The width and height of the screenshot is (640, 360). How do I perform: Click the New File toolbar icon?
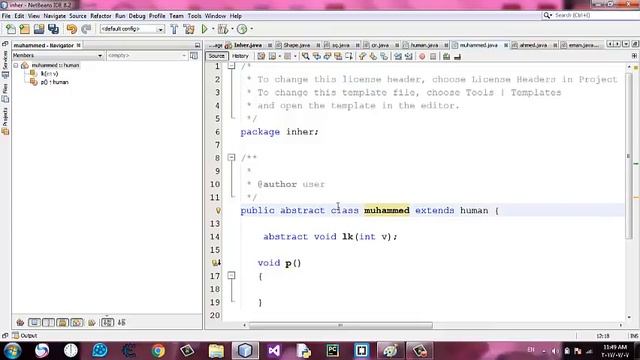pyautogui.click(x=11, y=29)
